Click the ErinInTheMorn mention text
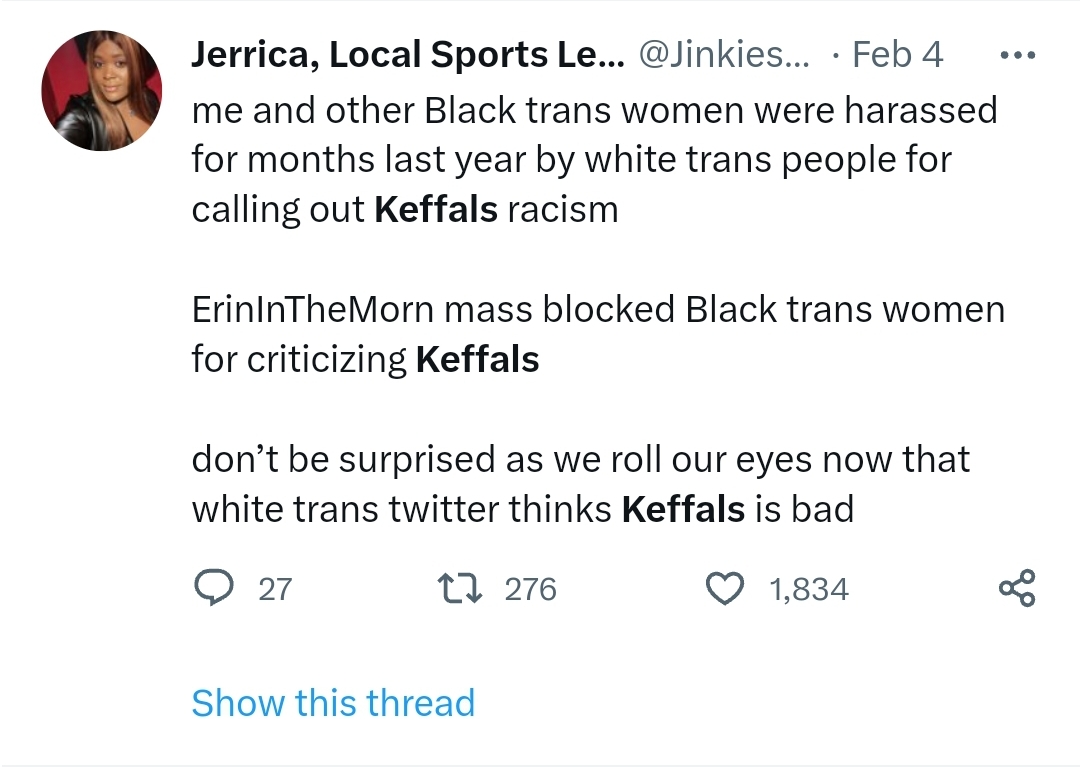The width and height of the screenshot is (1080, 767). [x=313, y=309]
